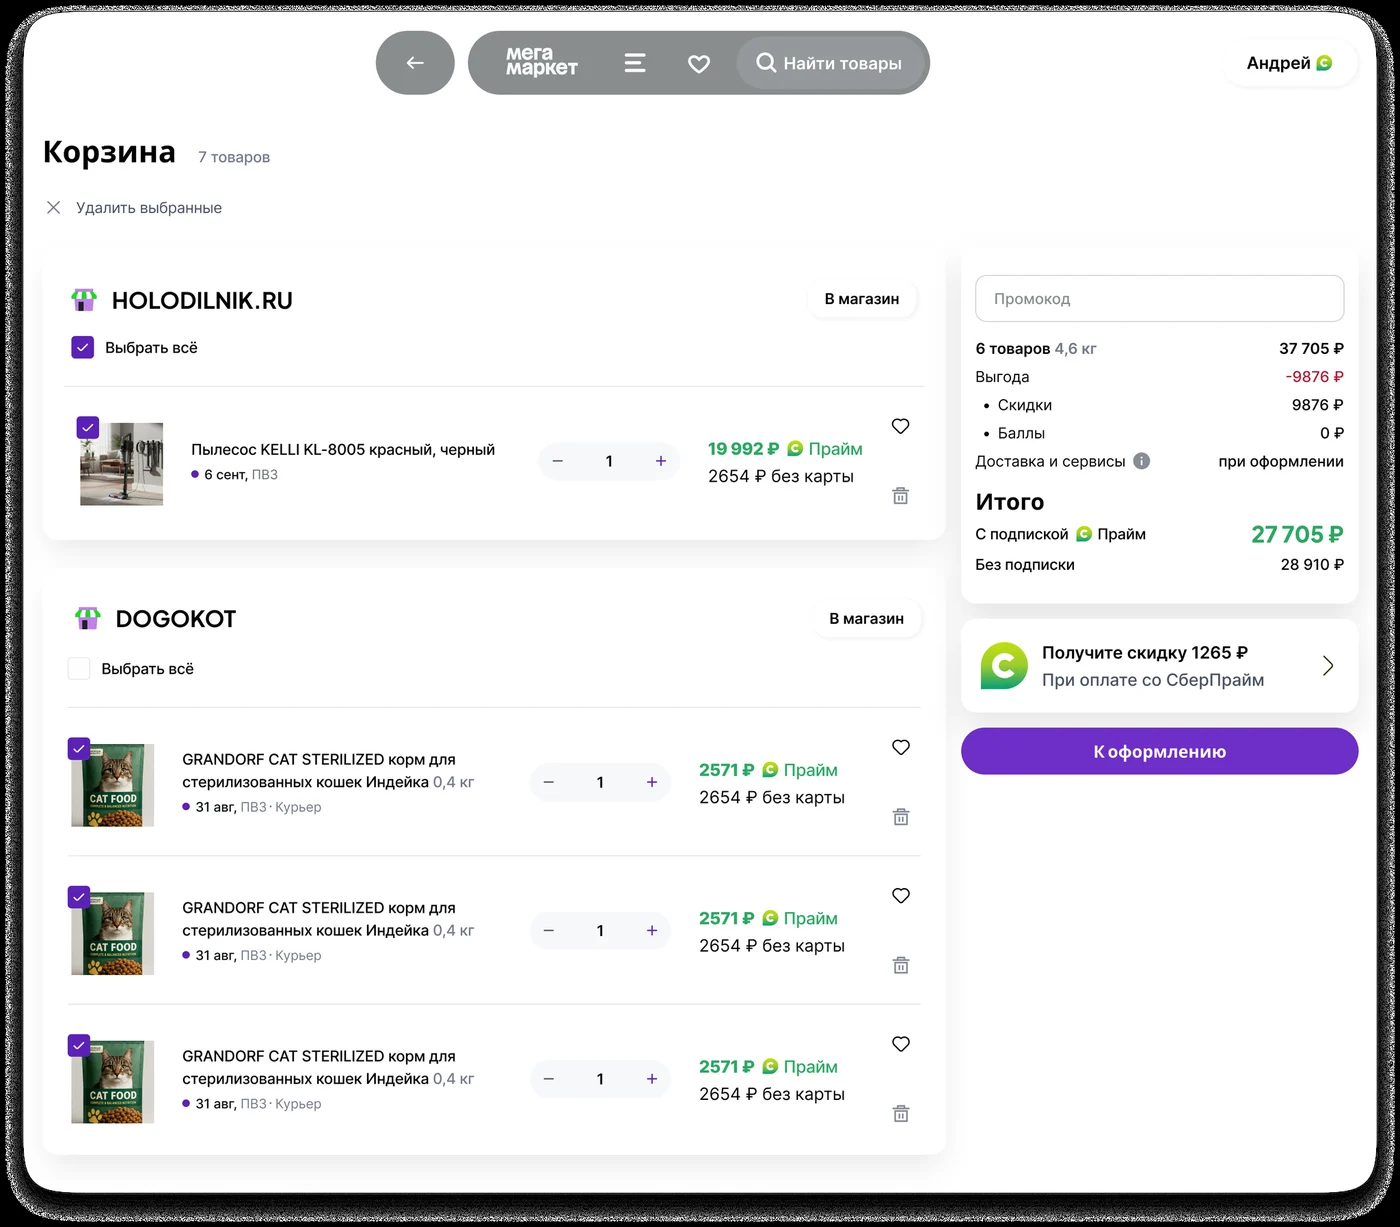
Task: Favorite the second GRANDORF cat food
Action: coord(901,896)
